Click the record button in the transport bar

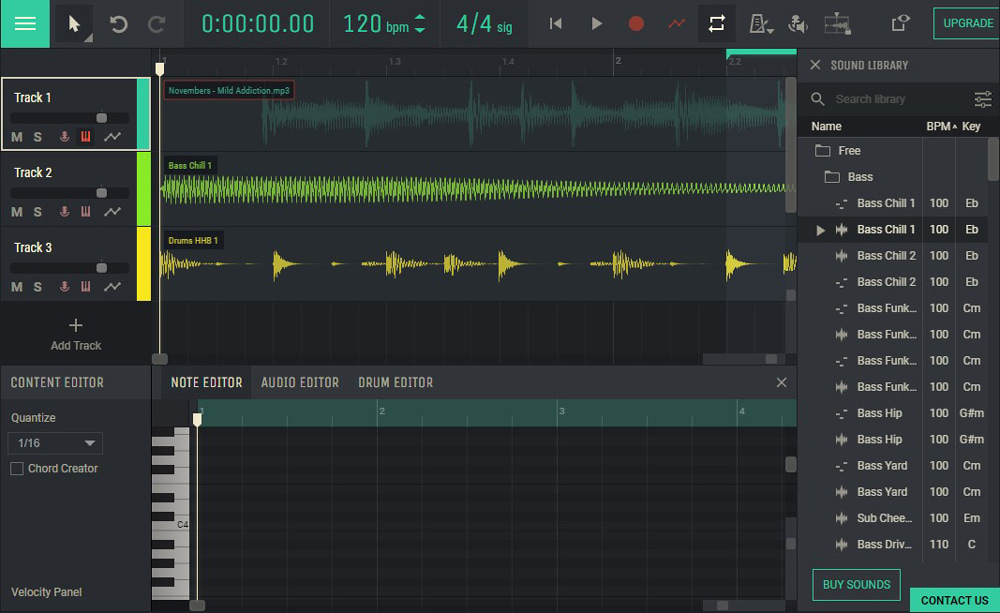pyautogui.click(x=636, y=23)
